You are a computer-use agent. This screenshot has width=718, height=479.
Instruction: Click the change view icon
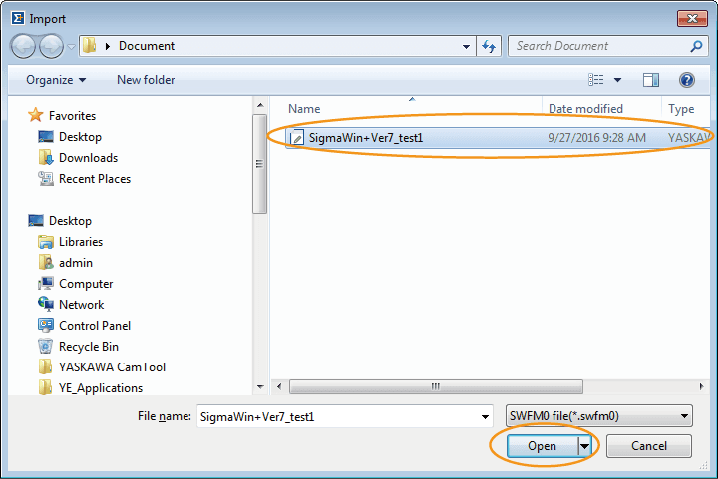tap(596, 80)
